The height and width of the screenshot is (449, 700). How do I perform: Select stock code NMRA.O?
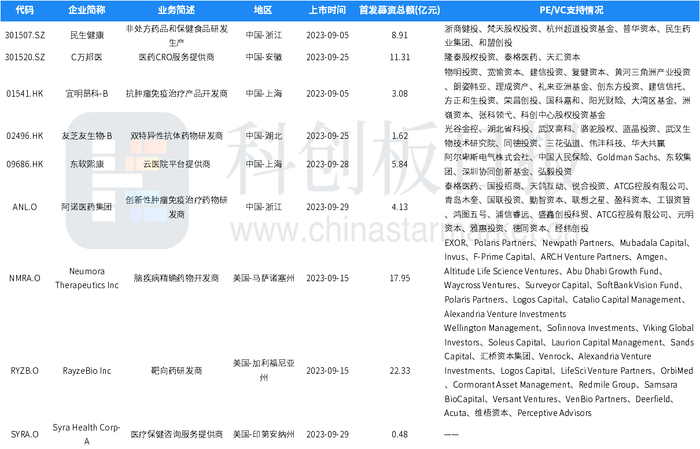tap(25, 278)
